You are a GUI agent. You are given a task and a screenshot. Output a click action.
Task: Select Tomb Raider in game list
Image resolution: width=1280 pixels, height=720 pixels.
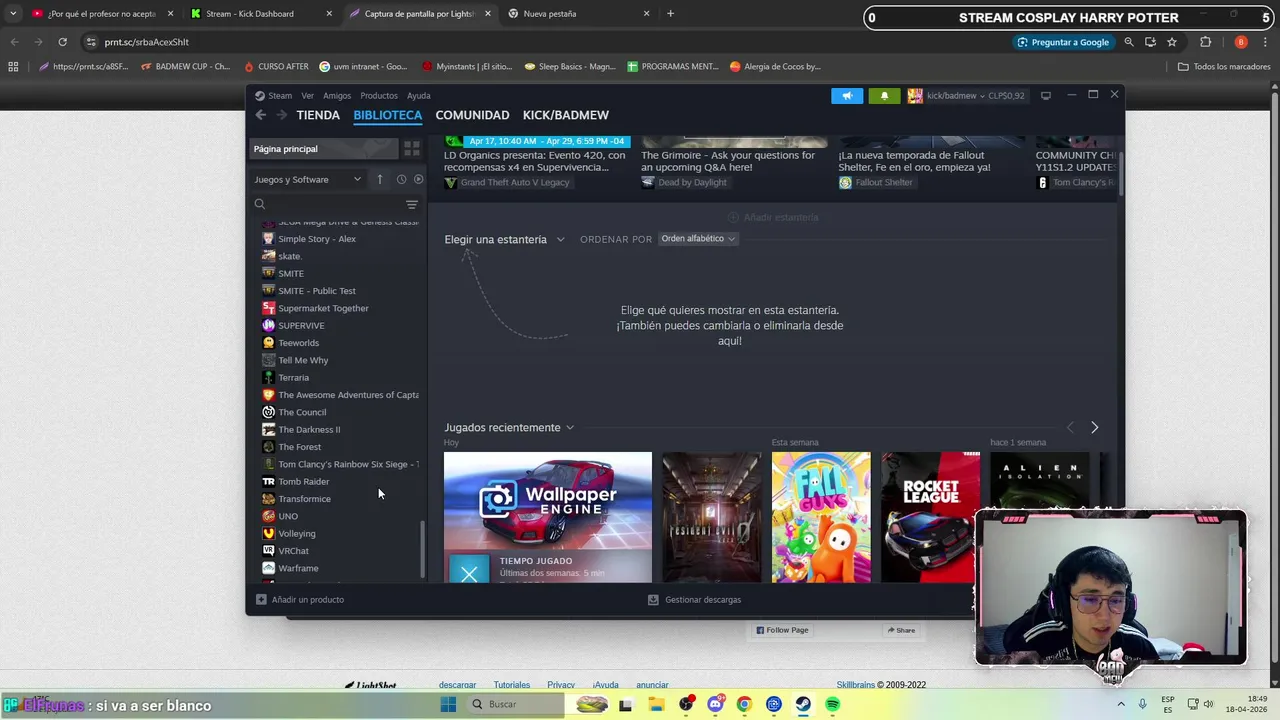[x=303, y=482]
